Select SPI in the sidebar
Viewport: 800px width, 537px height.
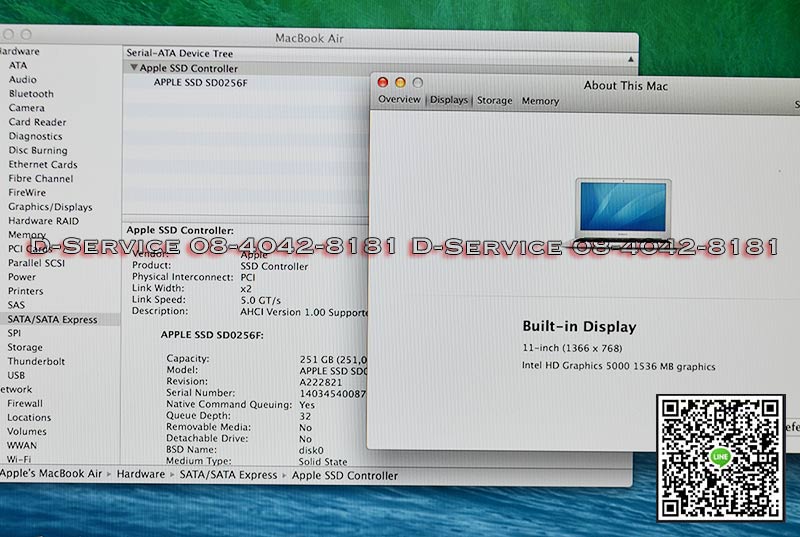point(14,333)
